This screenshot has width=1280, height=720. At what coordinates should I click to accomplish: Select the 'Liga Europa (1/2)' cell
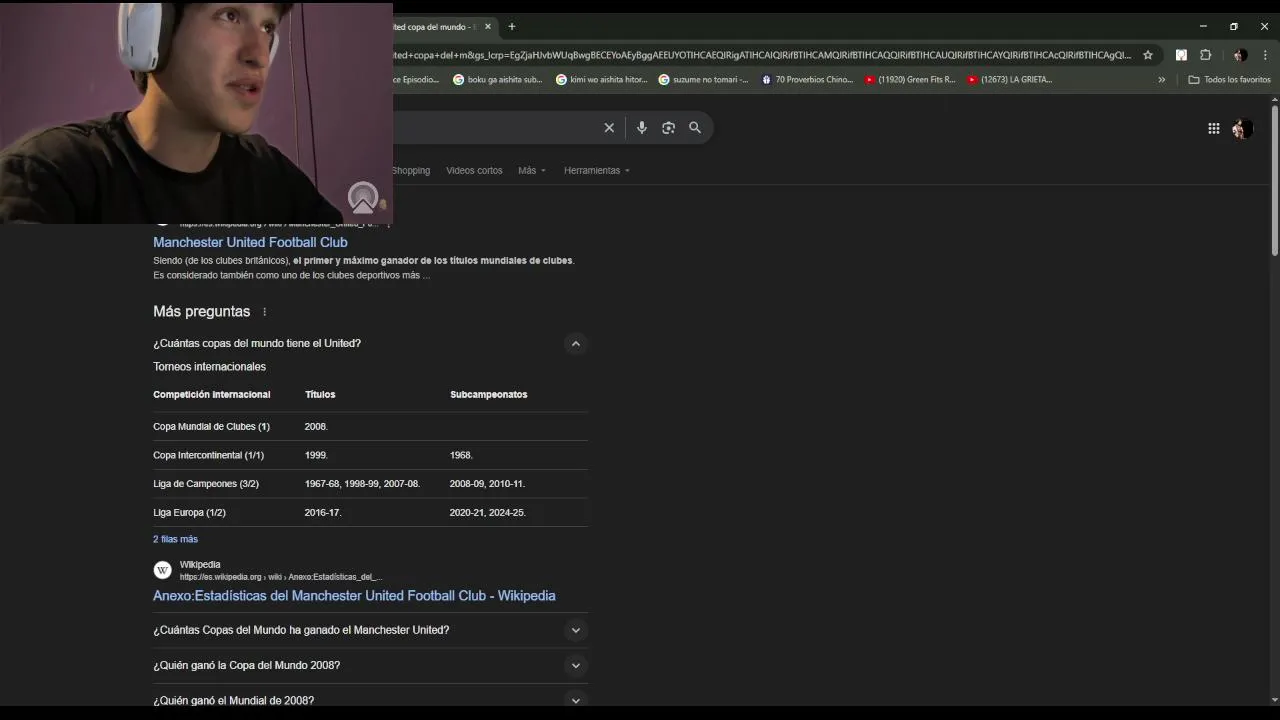pos(189,513)
